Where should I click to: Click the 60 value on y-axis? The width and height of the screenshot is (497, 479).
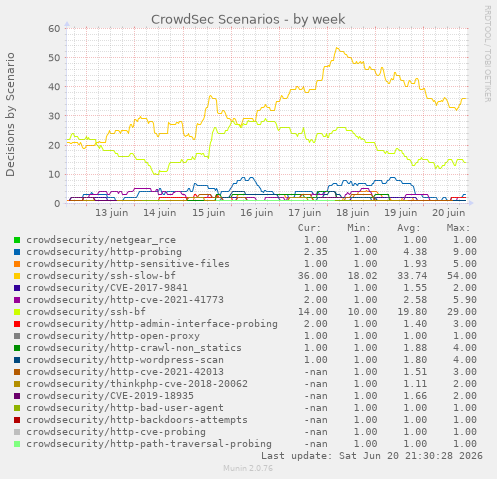(x=54, y=29)
